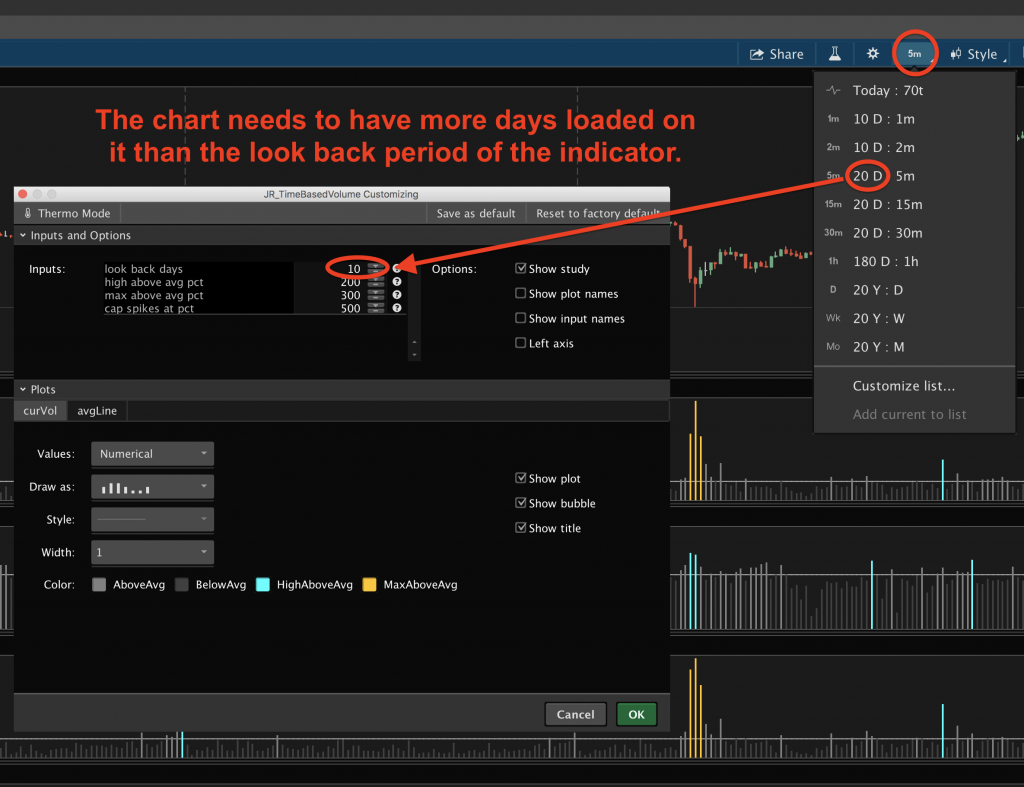Open the chart studies flask icon

(834, 54)
